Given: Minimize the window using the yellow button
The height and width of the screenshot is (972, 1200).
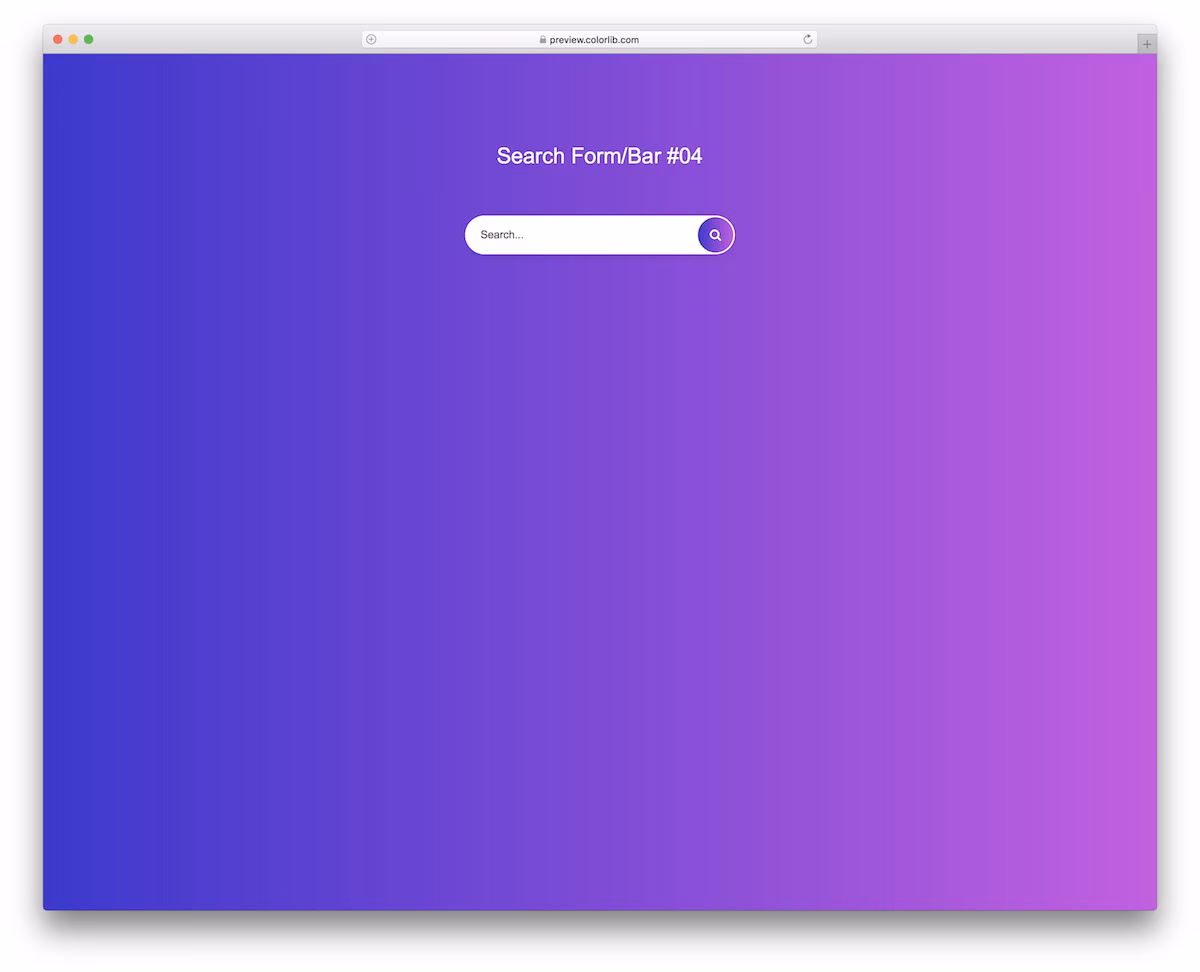Looking at the screenshot, I should 73,39.
